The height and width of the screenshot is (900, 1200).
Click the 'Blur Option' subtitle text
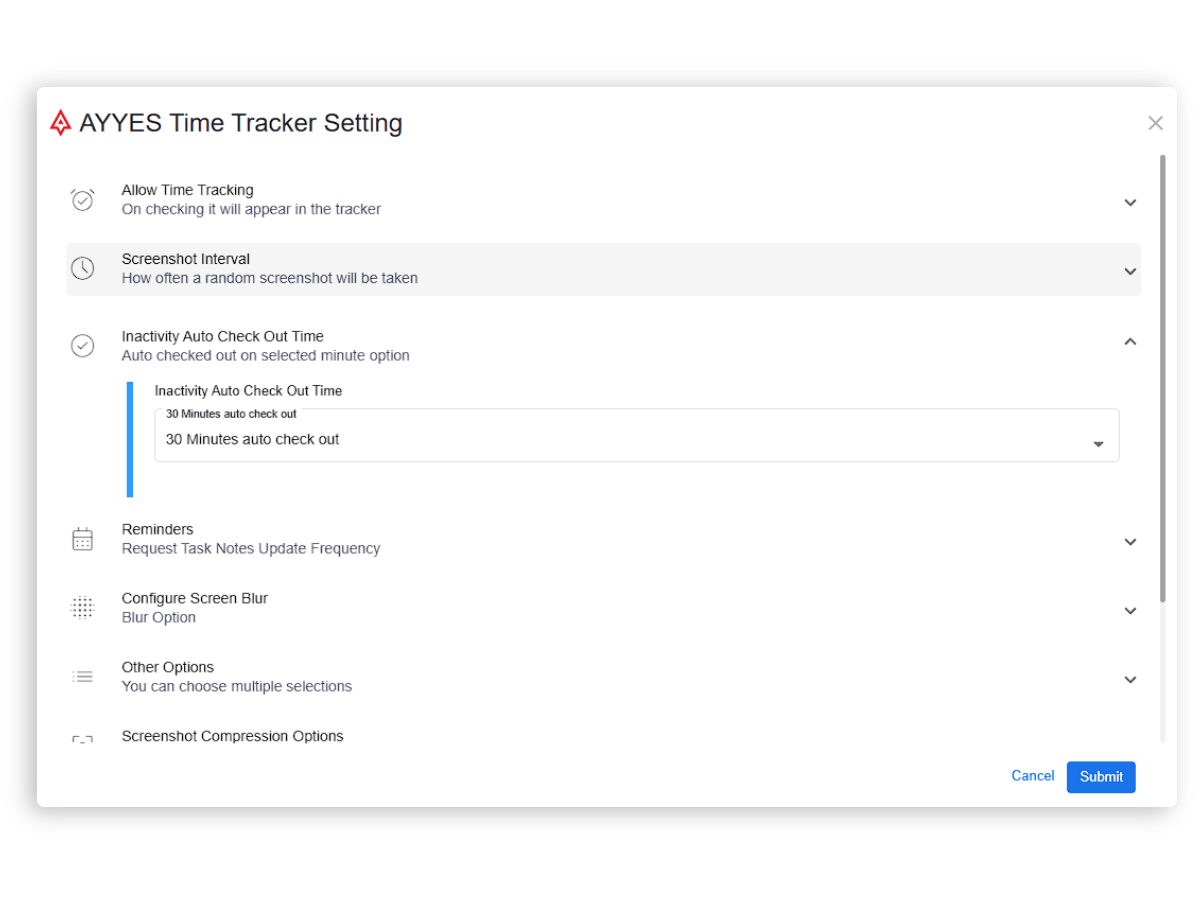coord(159,617)
